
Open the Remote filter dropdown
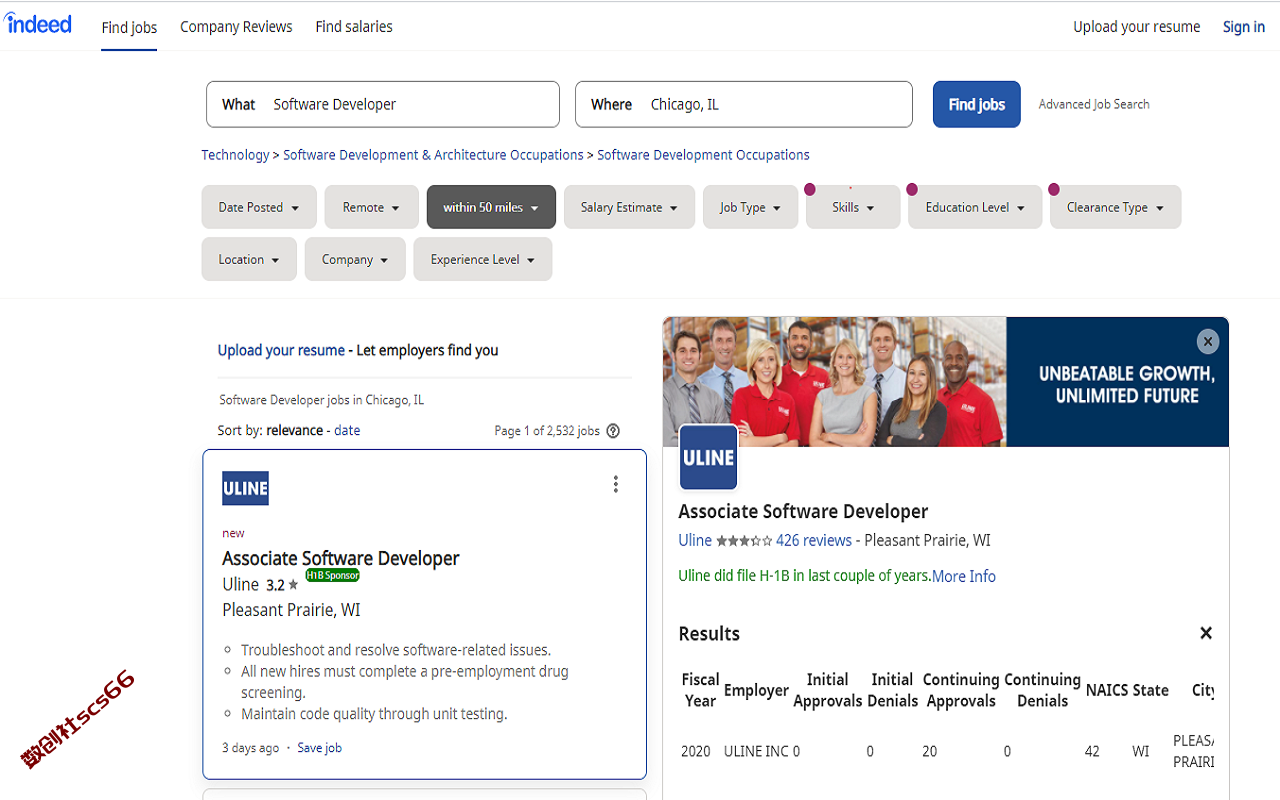tap(371, 207)
